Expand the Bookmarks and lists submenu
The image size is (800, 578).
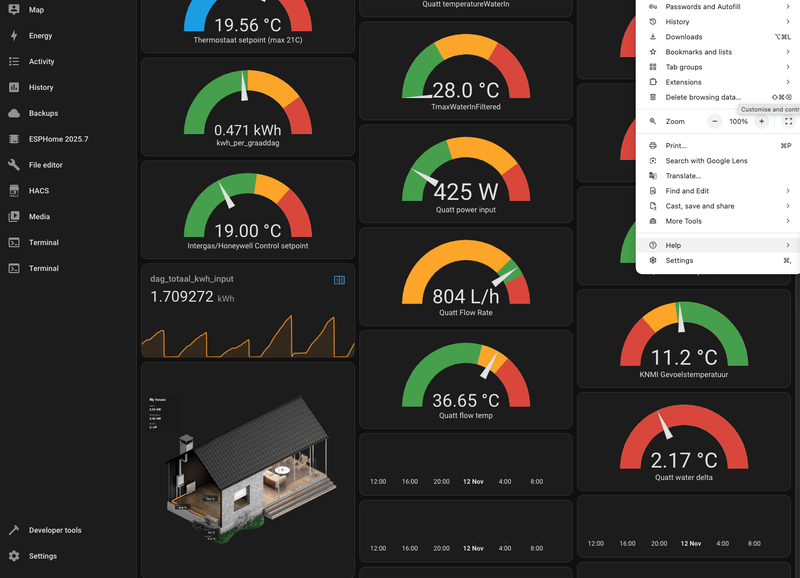coord(718,52)
